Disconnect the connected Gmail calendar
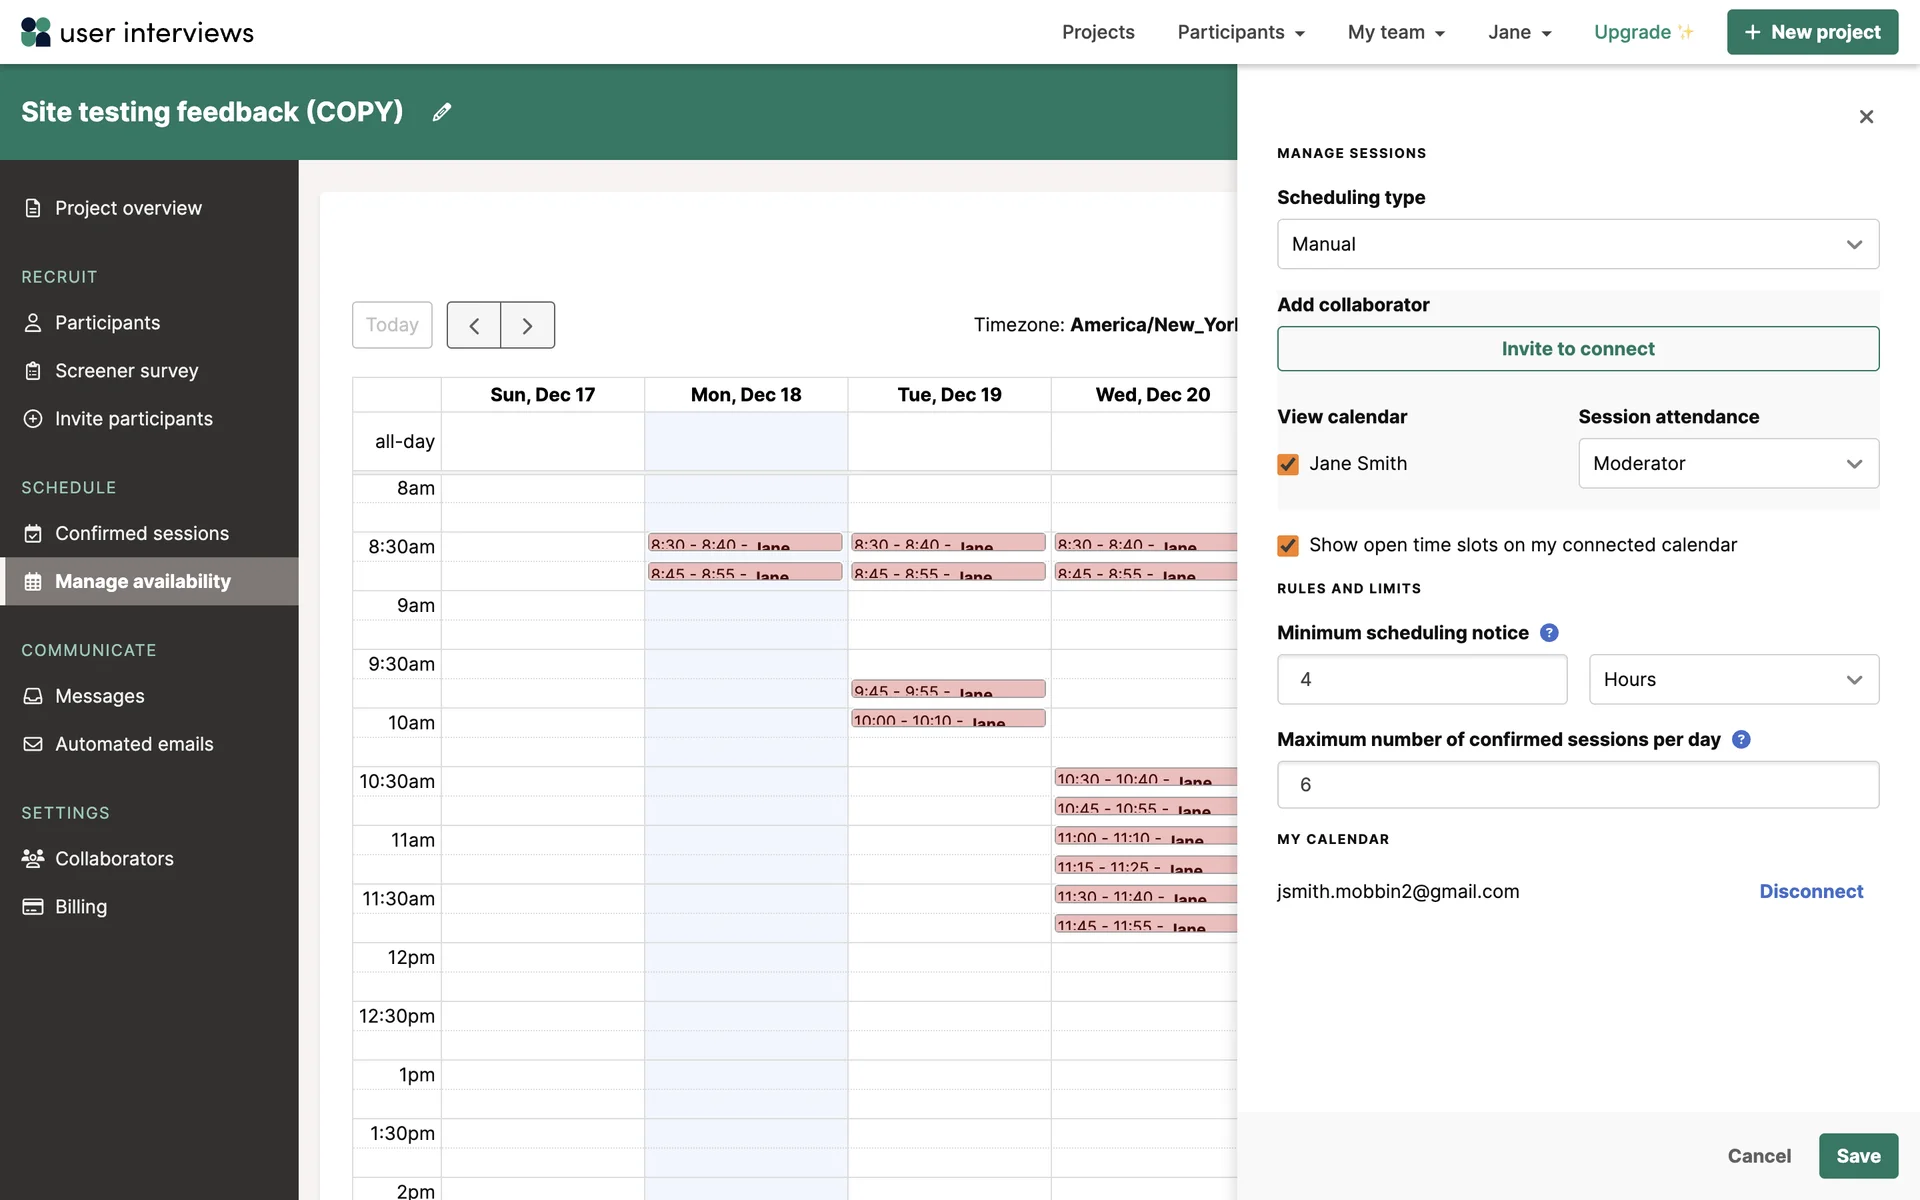This screenshot has height=1200, width=1920. click(x=1810, y=892)
